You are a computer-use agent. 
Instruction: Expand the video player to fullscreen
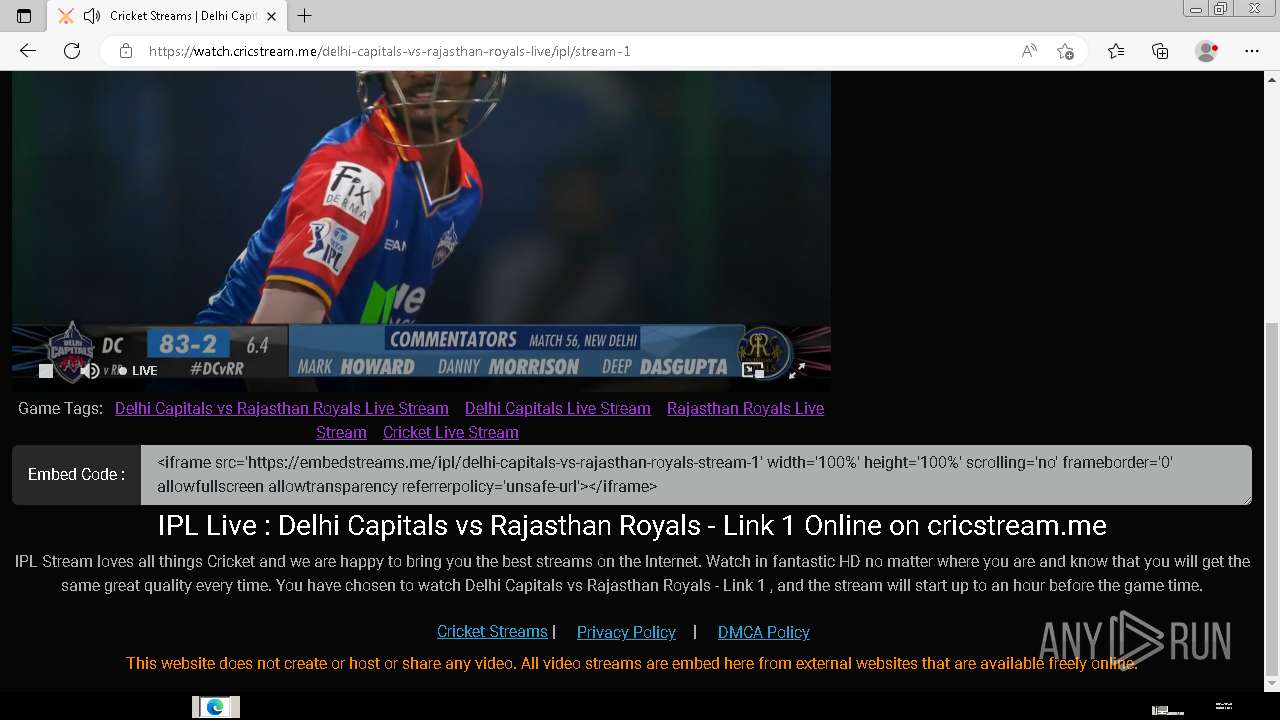[797, 371]
